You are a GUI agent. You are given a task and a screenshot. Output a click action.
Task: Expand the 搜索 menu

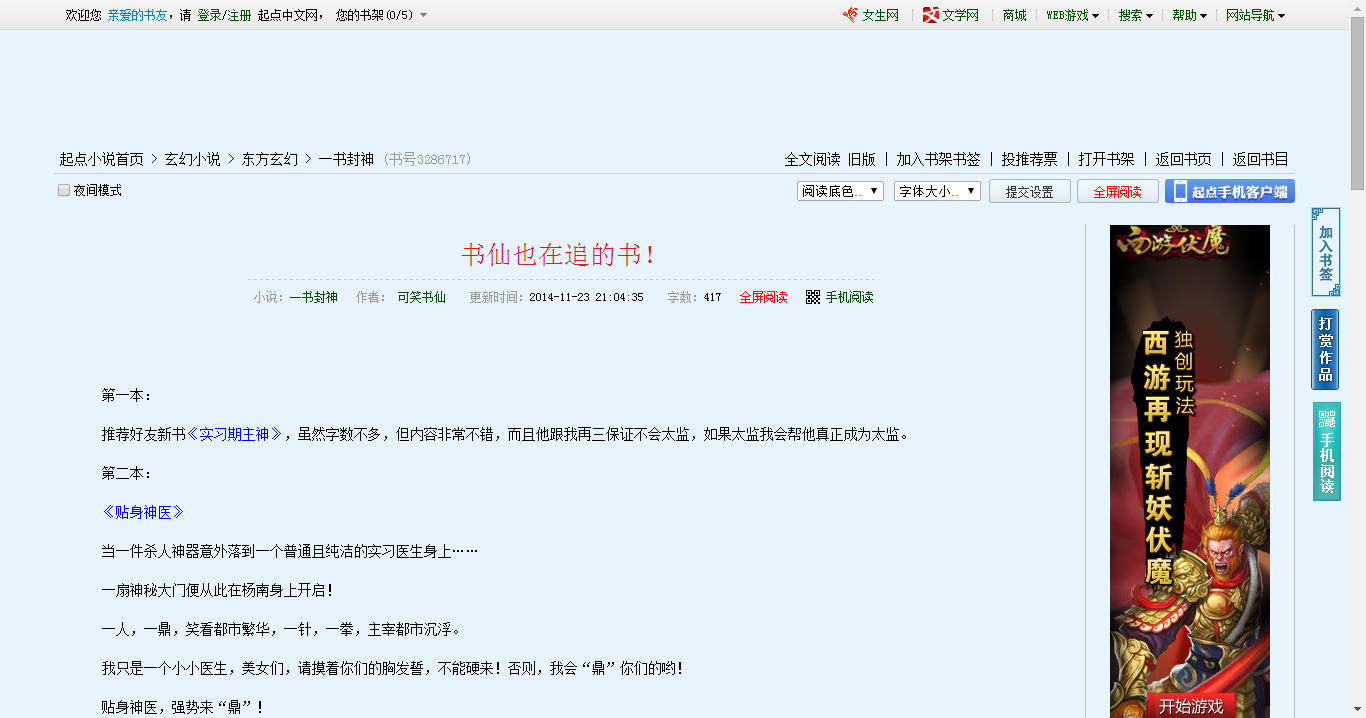point(1136,15)
